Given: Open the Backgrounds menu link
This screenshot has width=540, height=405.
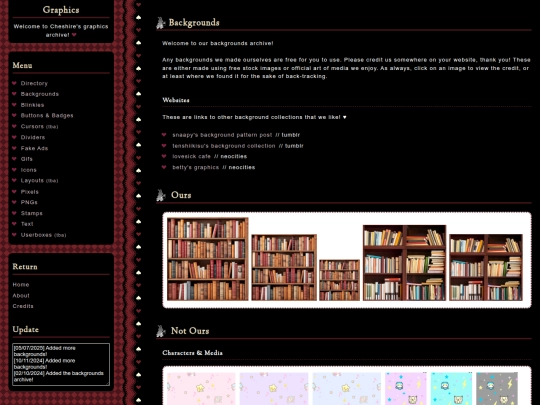Looking at the screenshot, I should point(40,94).
